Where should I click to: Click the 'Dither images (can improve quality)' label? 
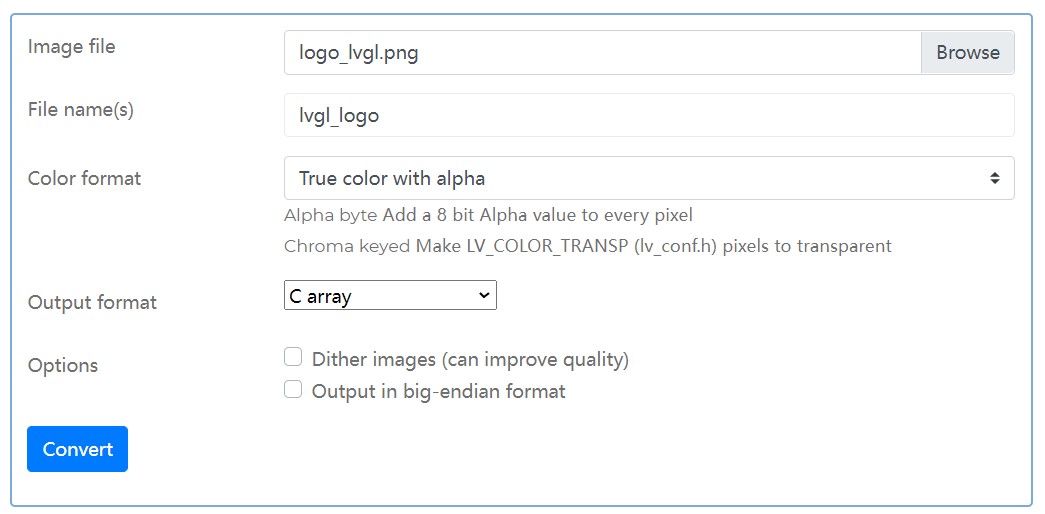(x=471, y=360)
